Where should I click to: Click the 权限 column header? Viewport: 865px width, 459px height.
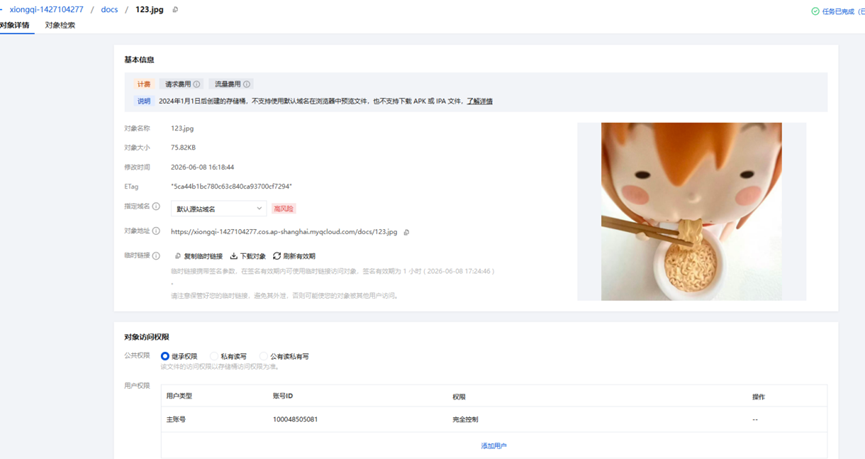(x=459, y=397)
